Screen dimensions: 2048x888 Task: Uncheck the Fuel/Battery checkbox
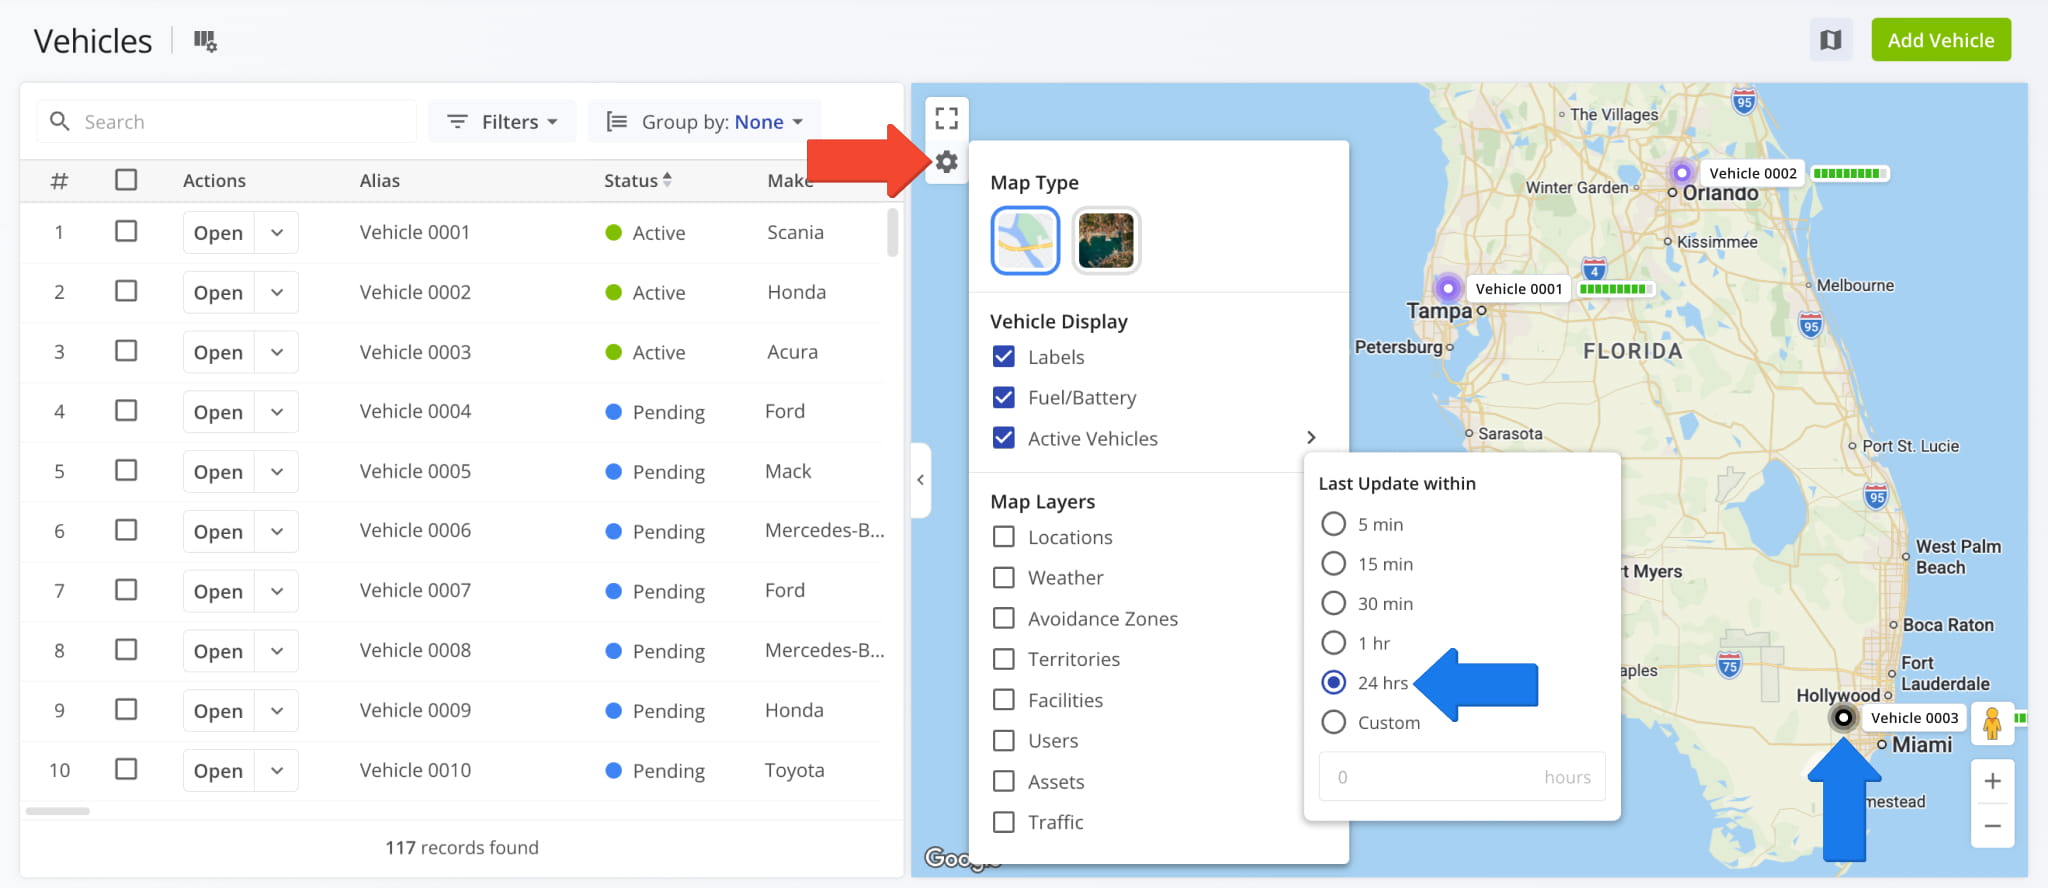(1004, 397)
